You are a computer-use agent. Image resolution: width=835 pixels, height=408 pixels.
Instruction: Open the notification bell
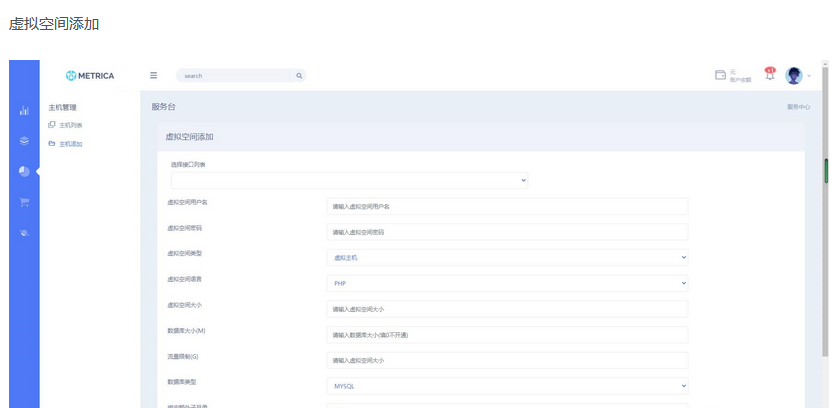pos(769,74)
